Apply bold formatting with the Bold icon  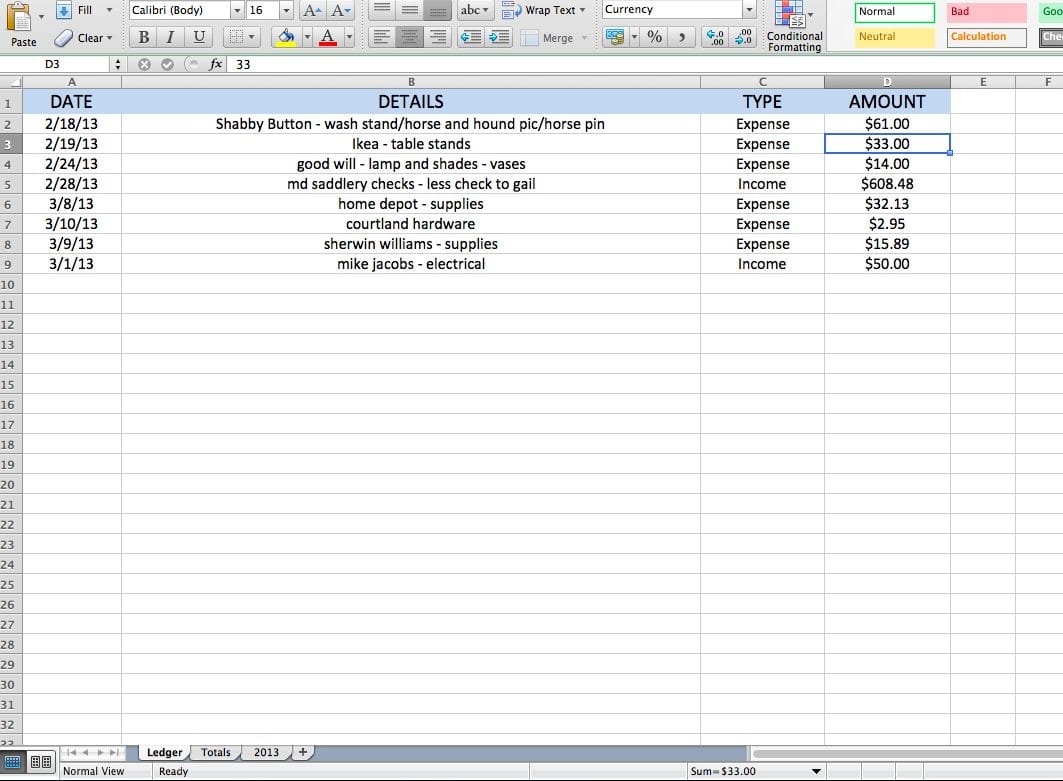click(143, 36)
